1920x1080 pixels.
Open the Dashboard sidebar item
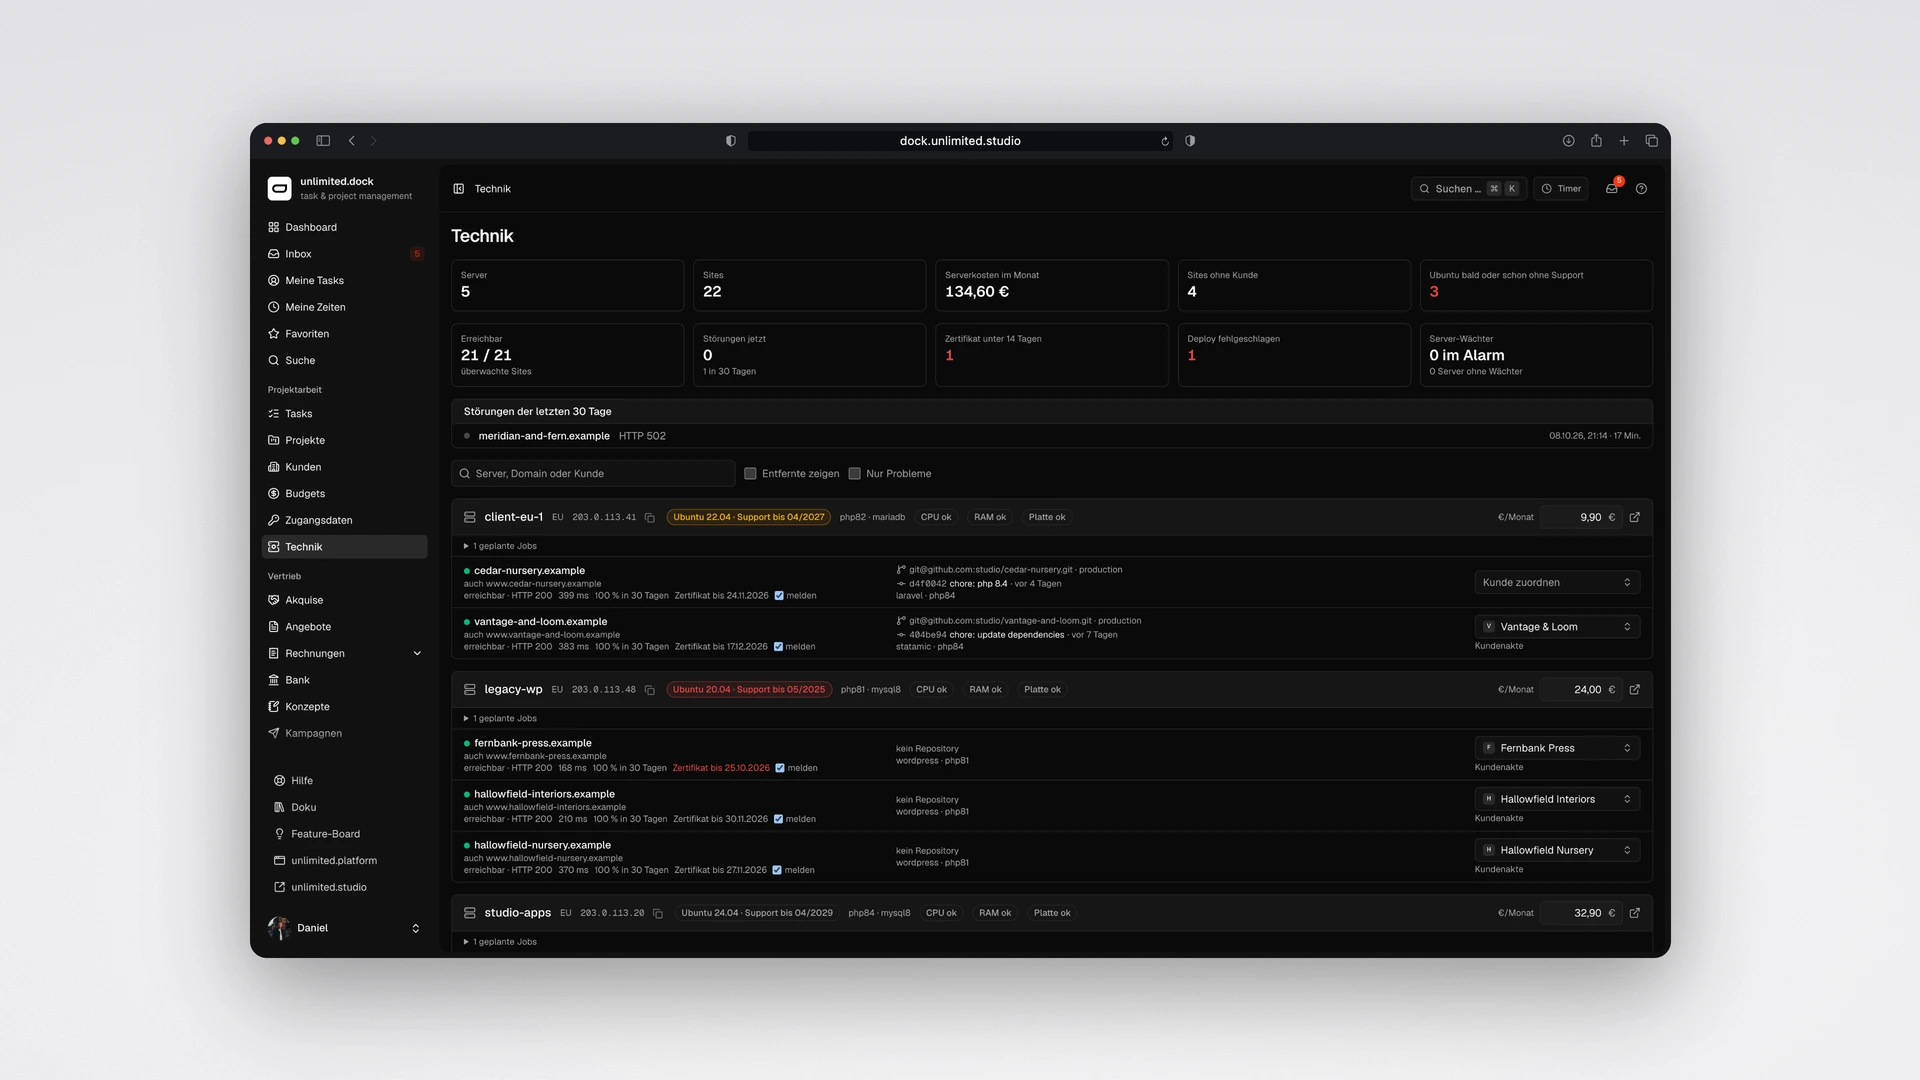pos(344,227)
